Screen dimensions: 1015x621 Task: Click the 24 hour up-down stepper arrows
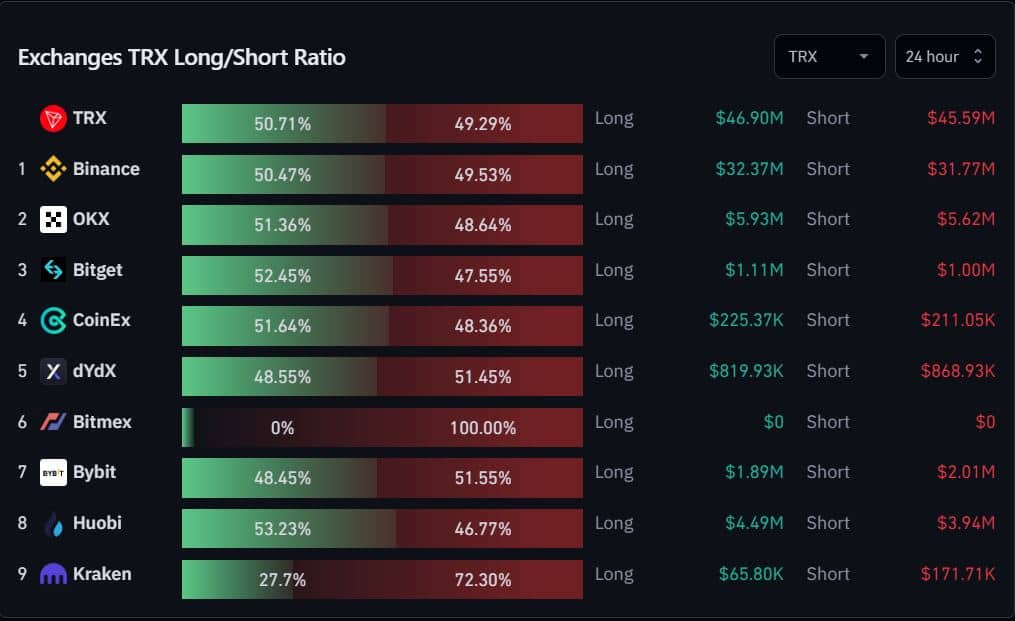pyautogui.click(x=977, y=56)
